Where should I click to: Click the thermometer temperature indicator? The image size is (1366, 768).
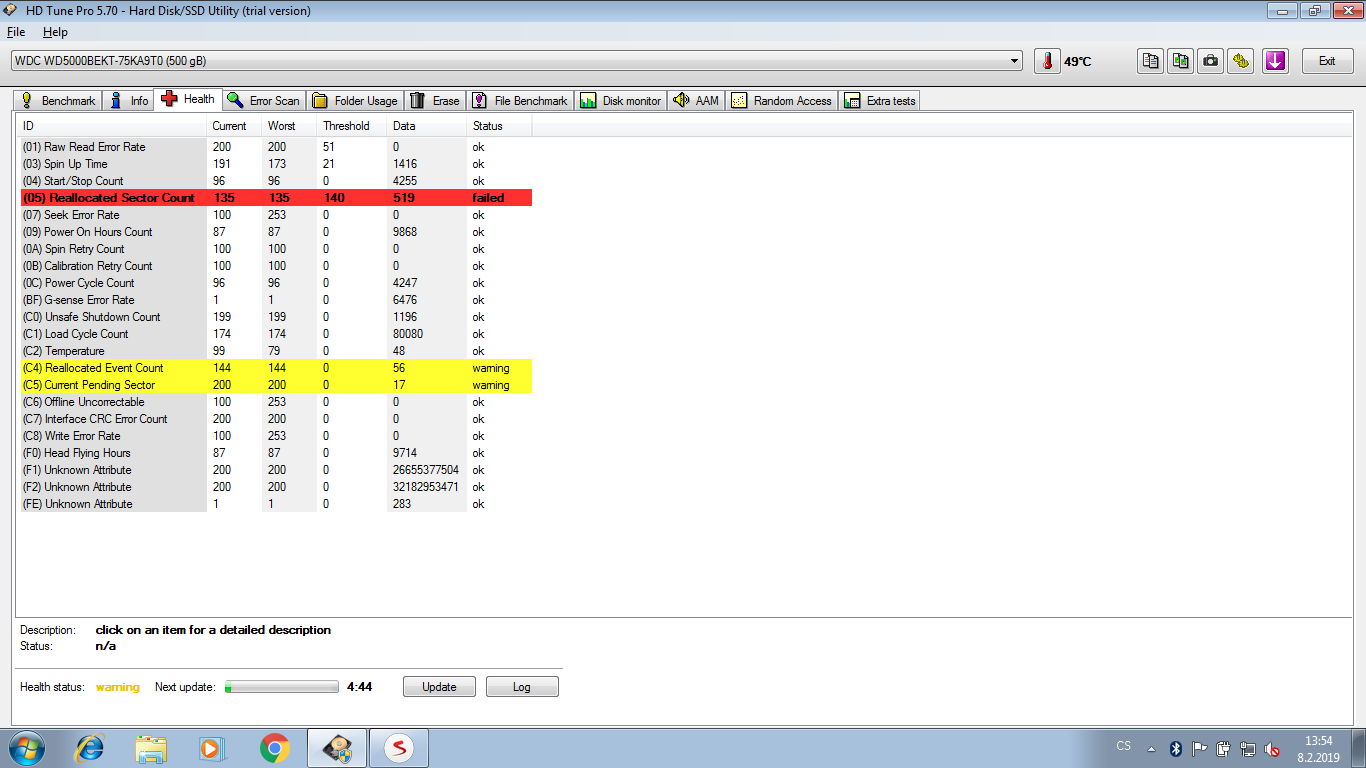(1047, 61)
